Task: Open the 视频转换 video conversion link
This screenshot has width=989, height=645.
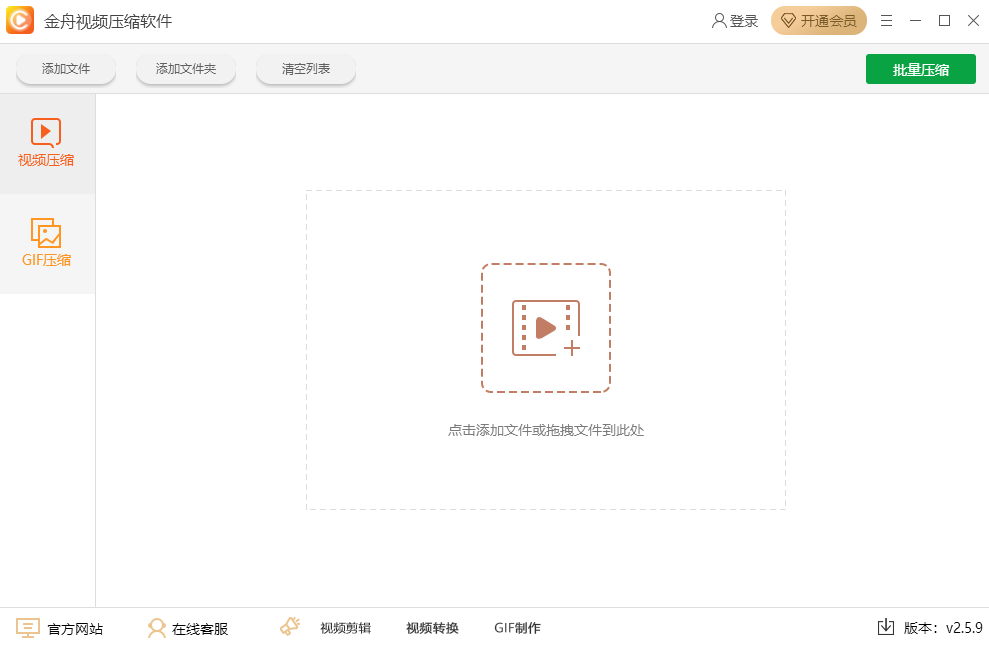Action: click(432, 628)
